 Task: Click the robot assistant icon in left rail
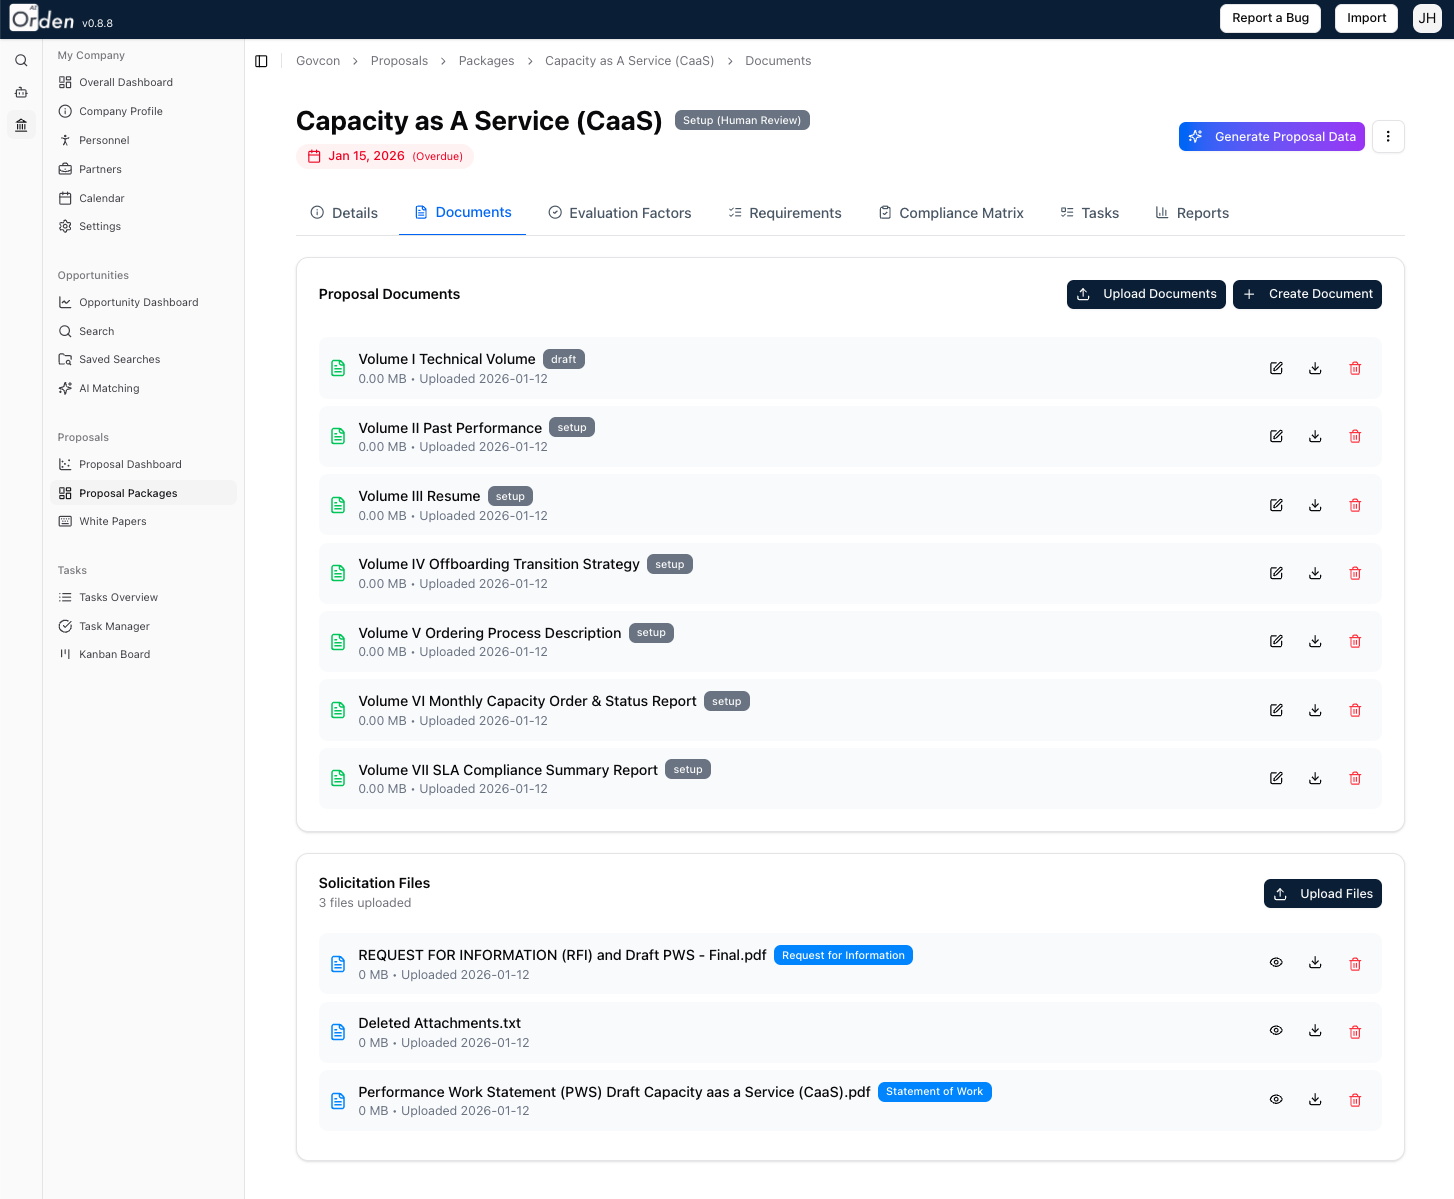(x=21, y=93)
